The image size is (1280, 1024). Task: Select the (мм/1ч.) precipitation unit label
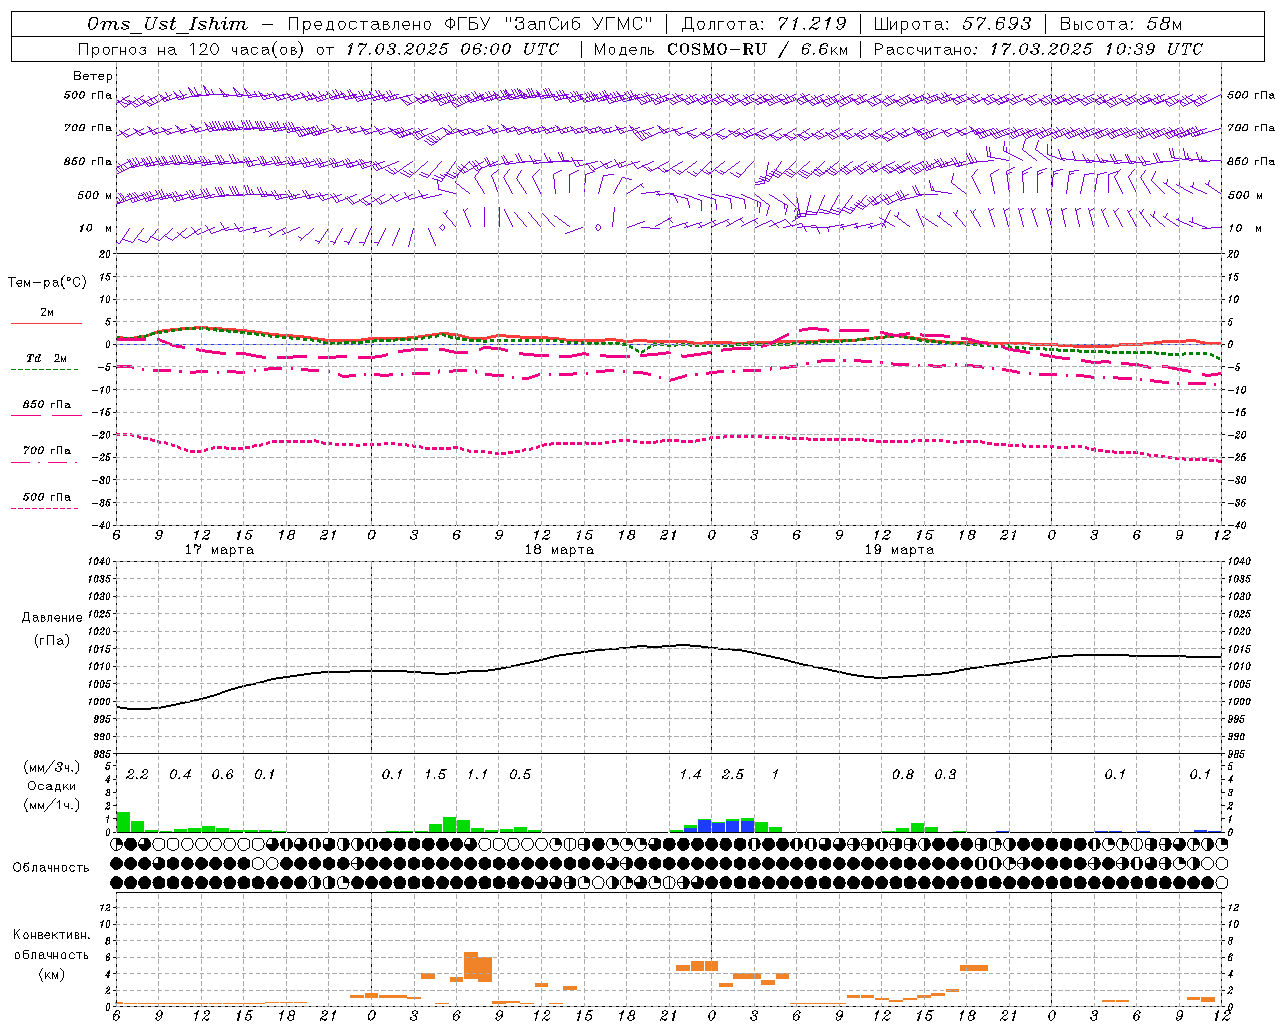pos(52,805)
